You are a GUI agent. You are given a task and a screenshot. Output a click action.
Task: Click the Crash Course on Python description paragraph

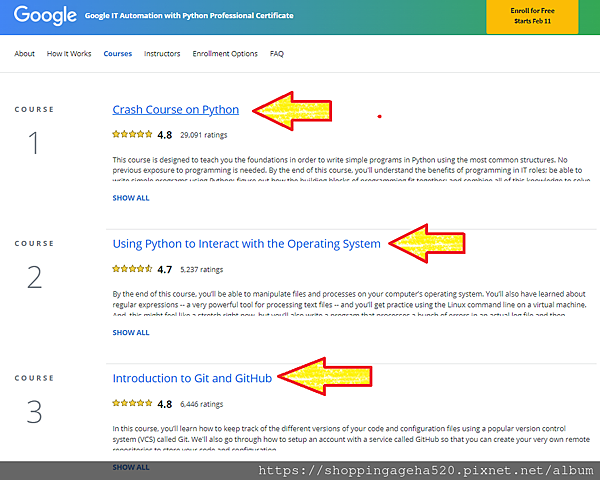pyautogui.click(x=351, y=169)
